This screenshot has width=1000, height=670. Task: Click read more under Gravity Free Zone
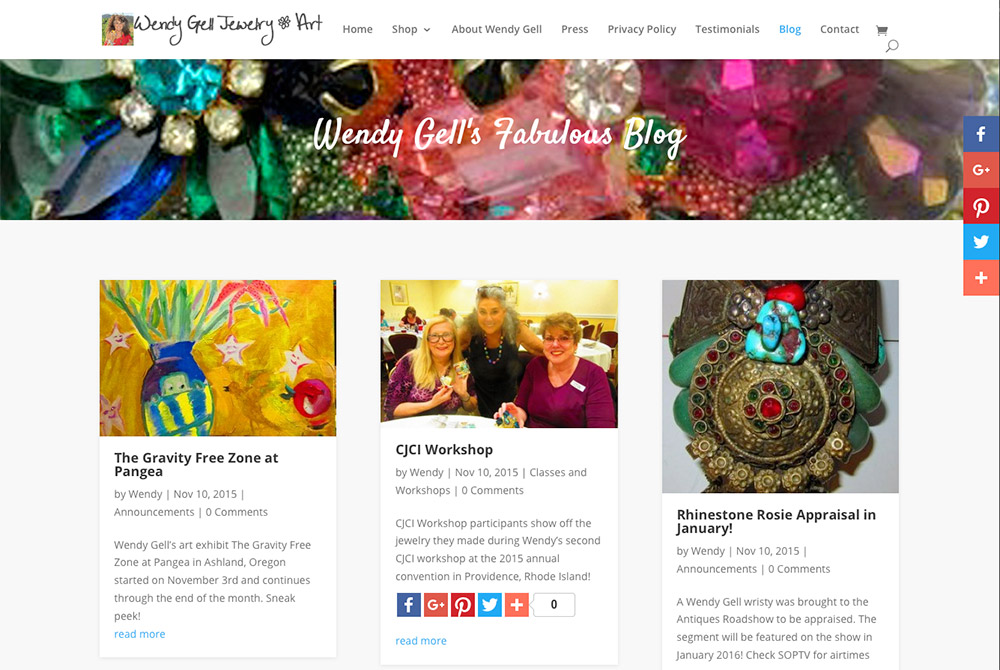(x=140, y=634)
